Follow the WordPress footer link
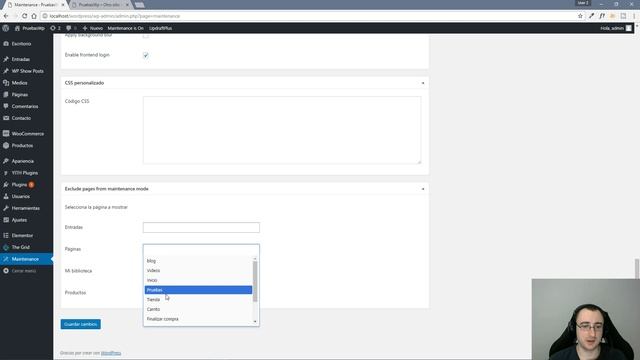This screenshot has height=360, width=640. click(111, 353)
